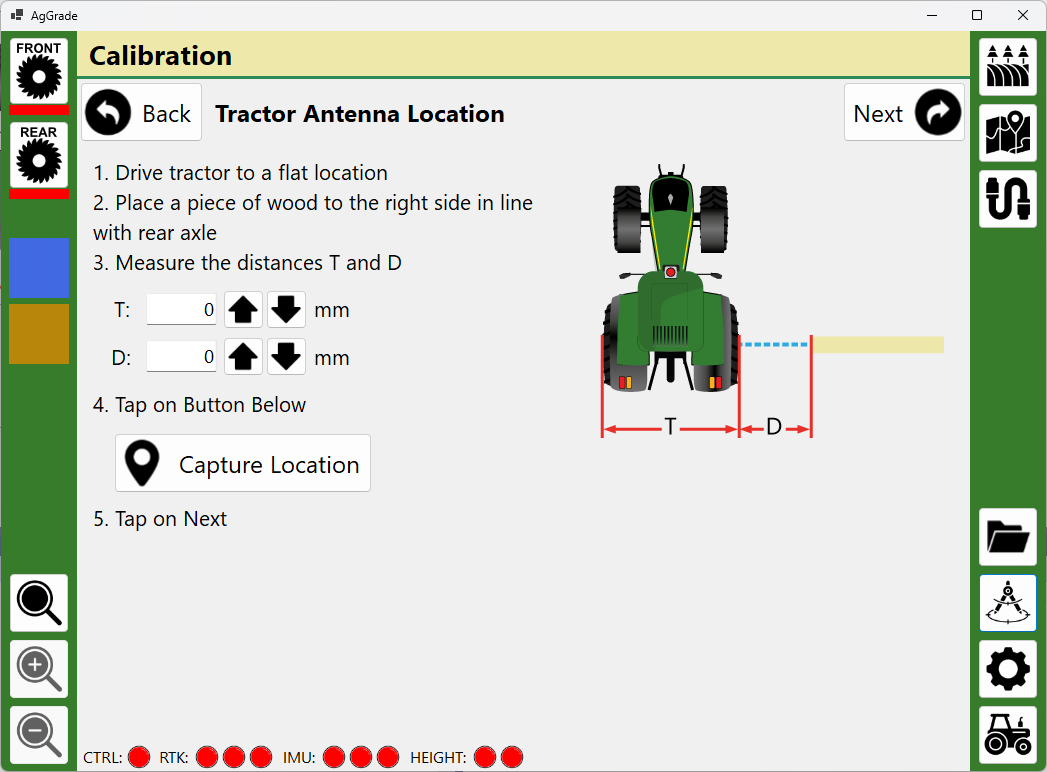Image resolution: width=1047 pixels, height=772 pixels.
Task: Click the T distance input field
Action: coord(181,310)
